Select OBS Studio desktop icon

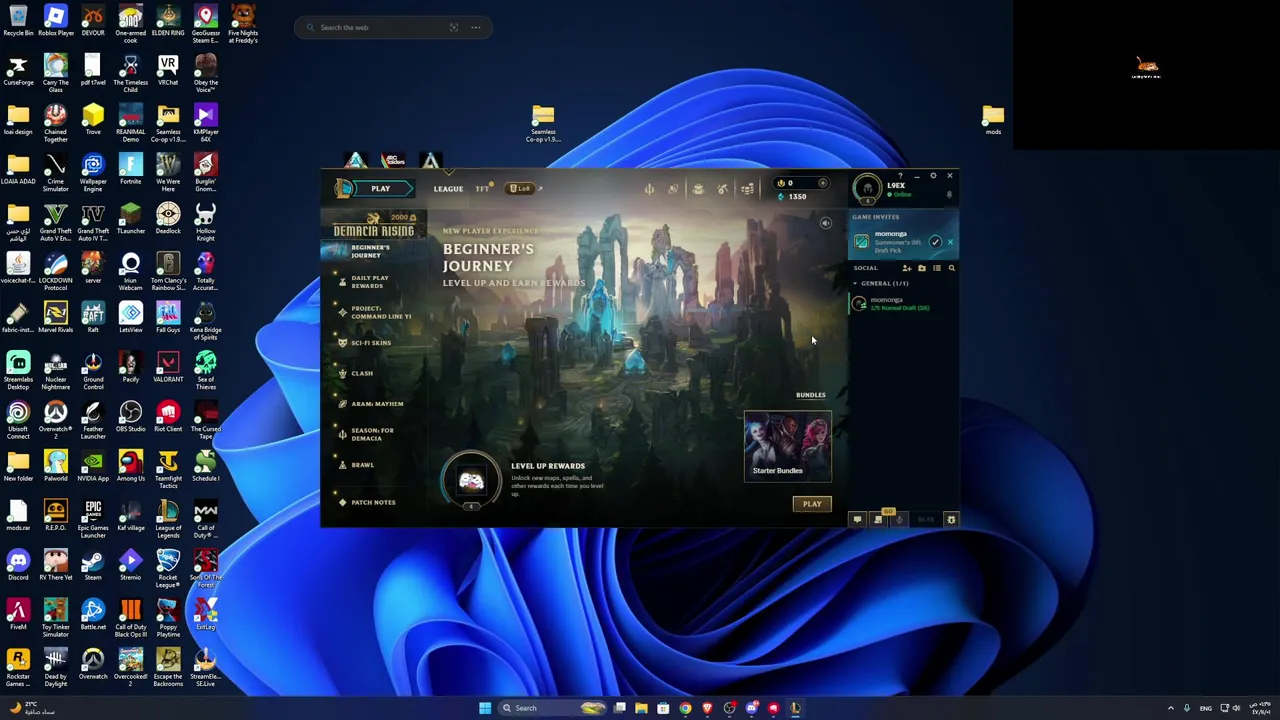click(x=130, y=416)
